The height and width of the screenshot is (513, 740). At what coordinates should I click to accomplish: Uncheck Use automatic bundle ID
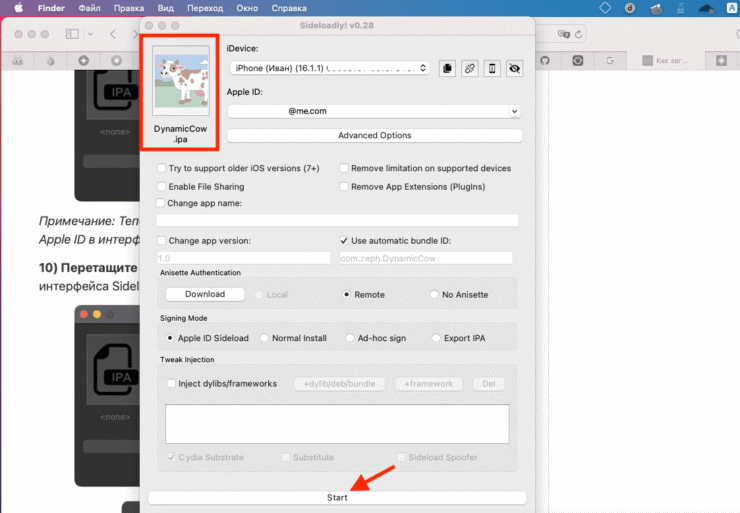coord(344,241)
